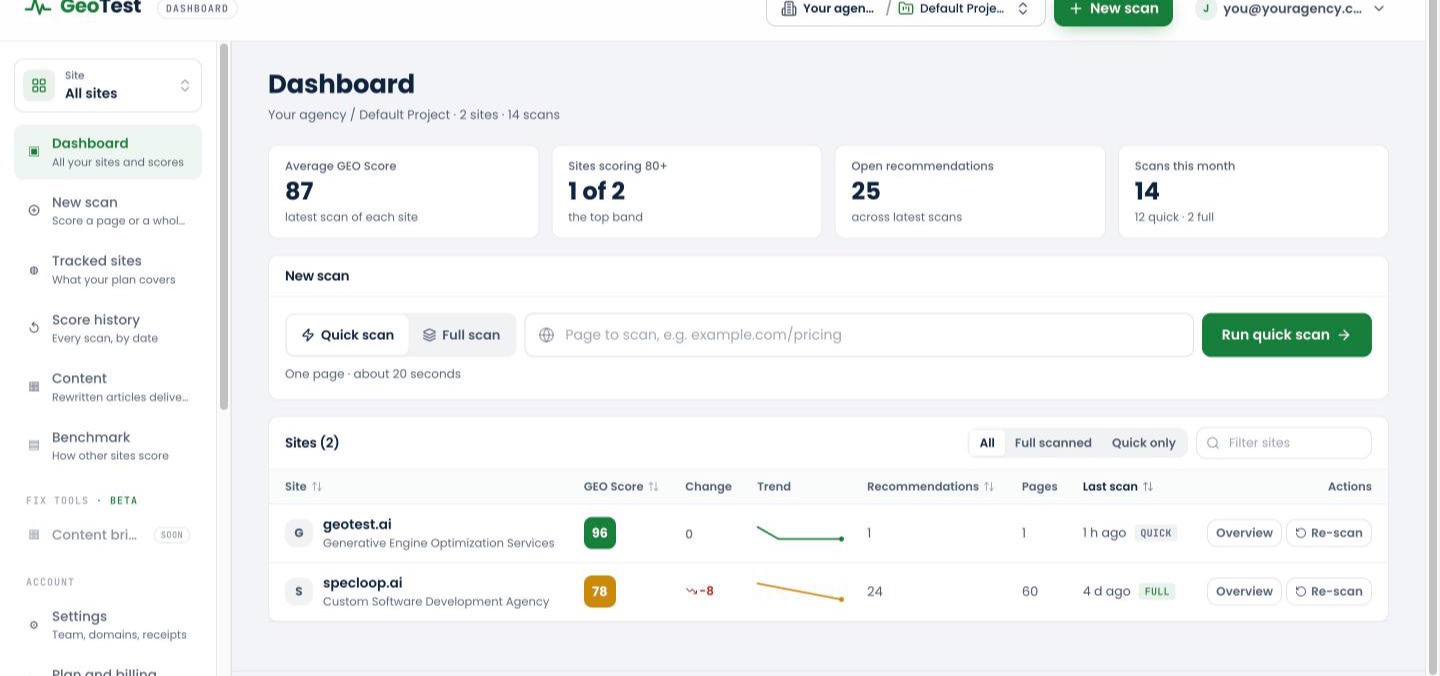Open Benchmark sidebar page

coord(108,446)
